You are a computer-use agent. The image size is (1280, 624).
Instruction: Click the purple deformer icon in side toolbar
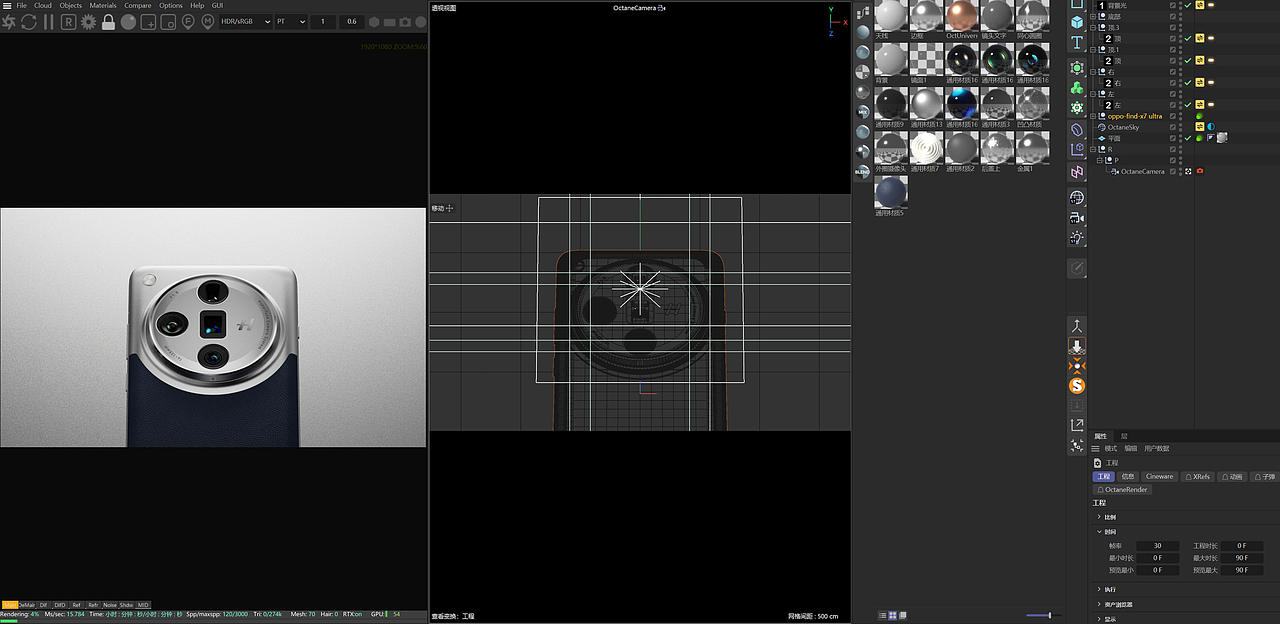1077,129
